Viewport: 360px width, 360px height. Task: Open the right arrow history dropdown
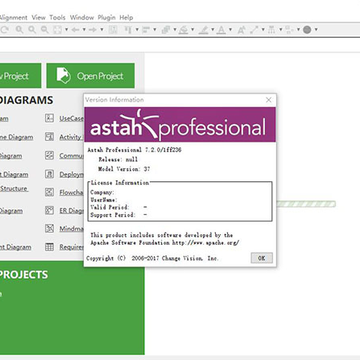(102, 30)
